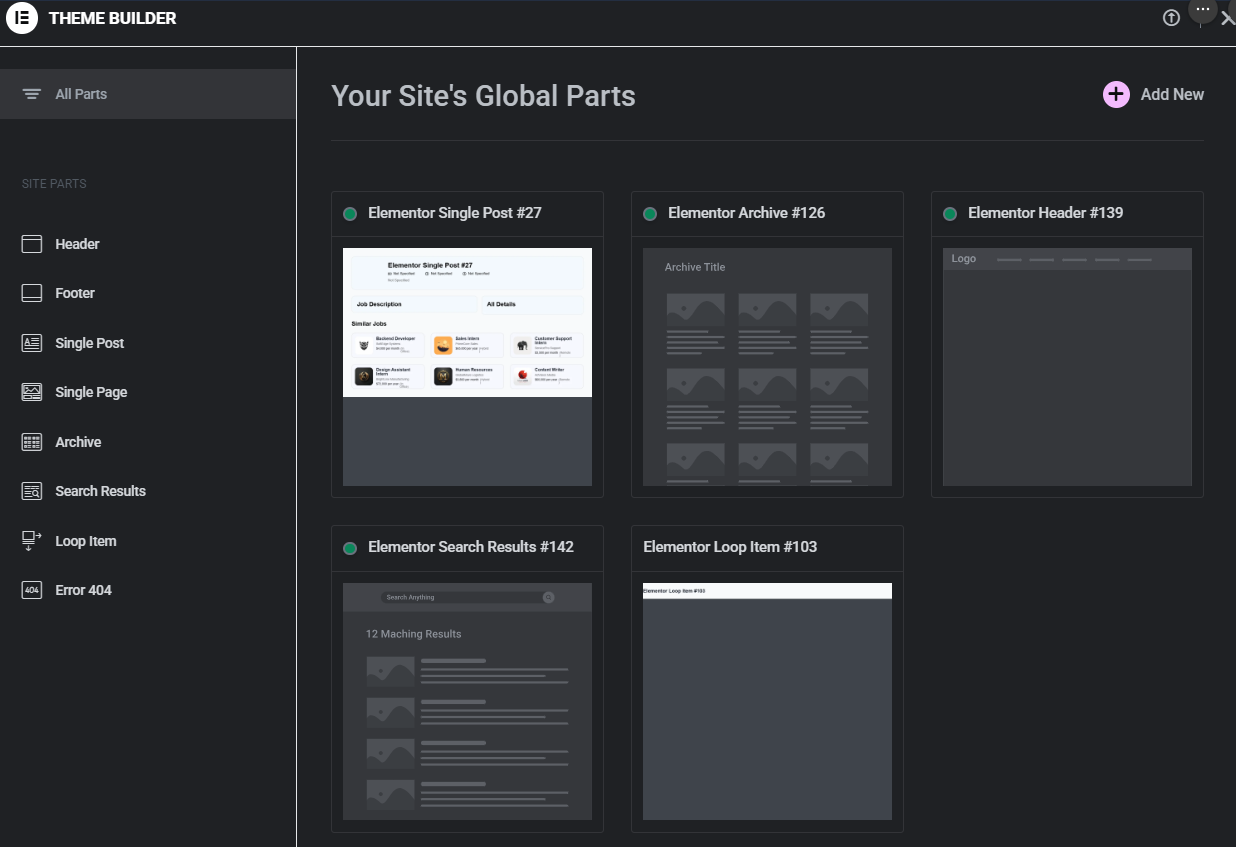The image size is (1236, 847).
Task: Click the THEME BUILDER title text
Action: click(113, 18)
